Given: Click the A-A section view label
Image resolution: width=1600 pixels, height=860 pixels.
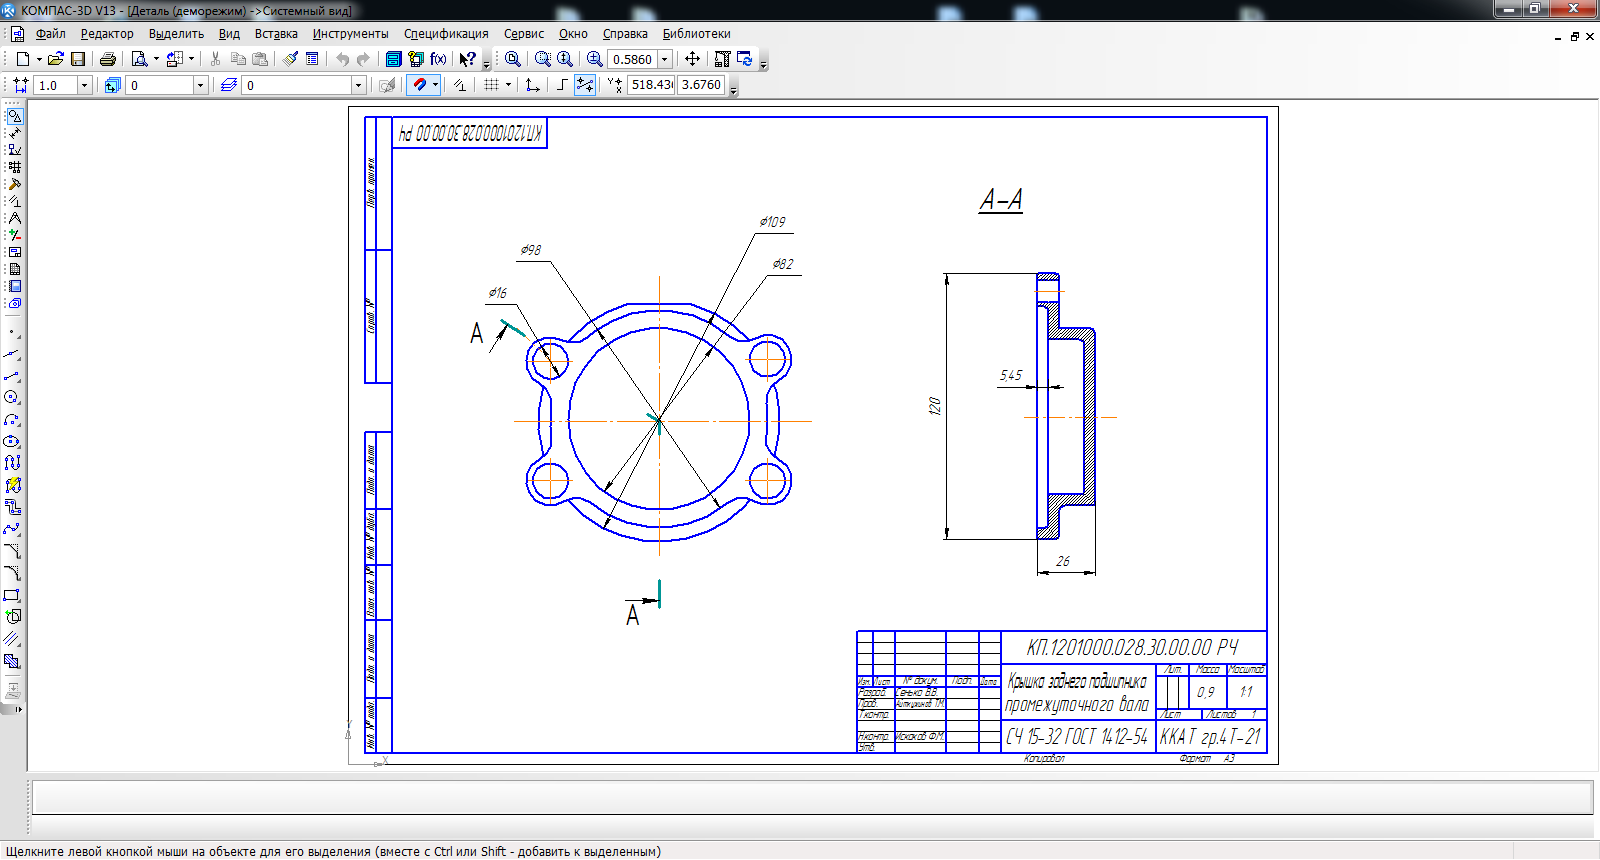Looking at the screenshot, I should coord(1001,200).
